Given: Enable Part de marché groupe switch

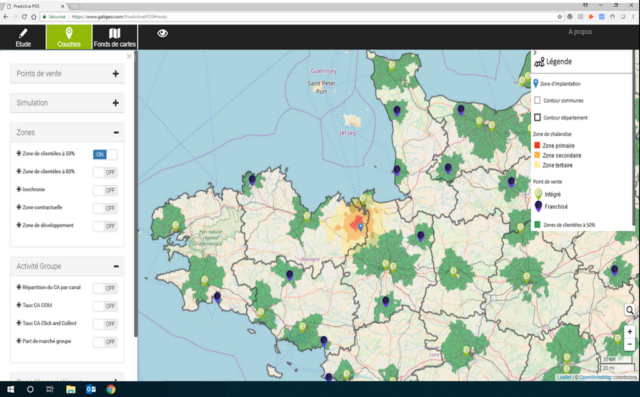Looking at the screenshot, I should pos(105,342).
